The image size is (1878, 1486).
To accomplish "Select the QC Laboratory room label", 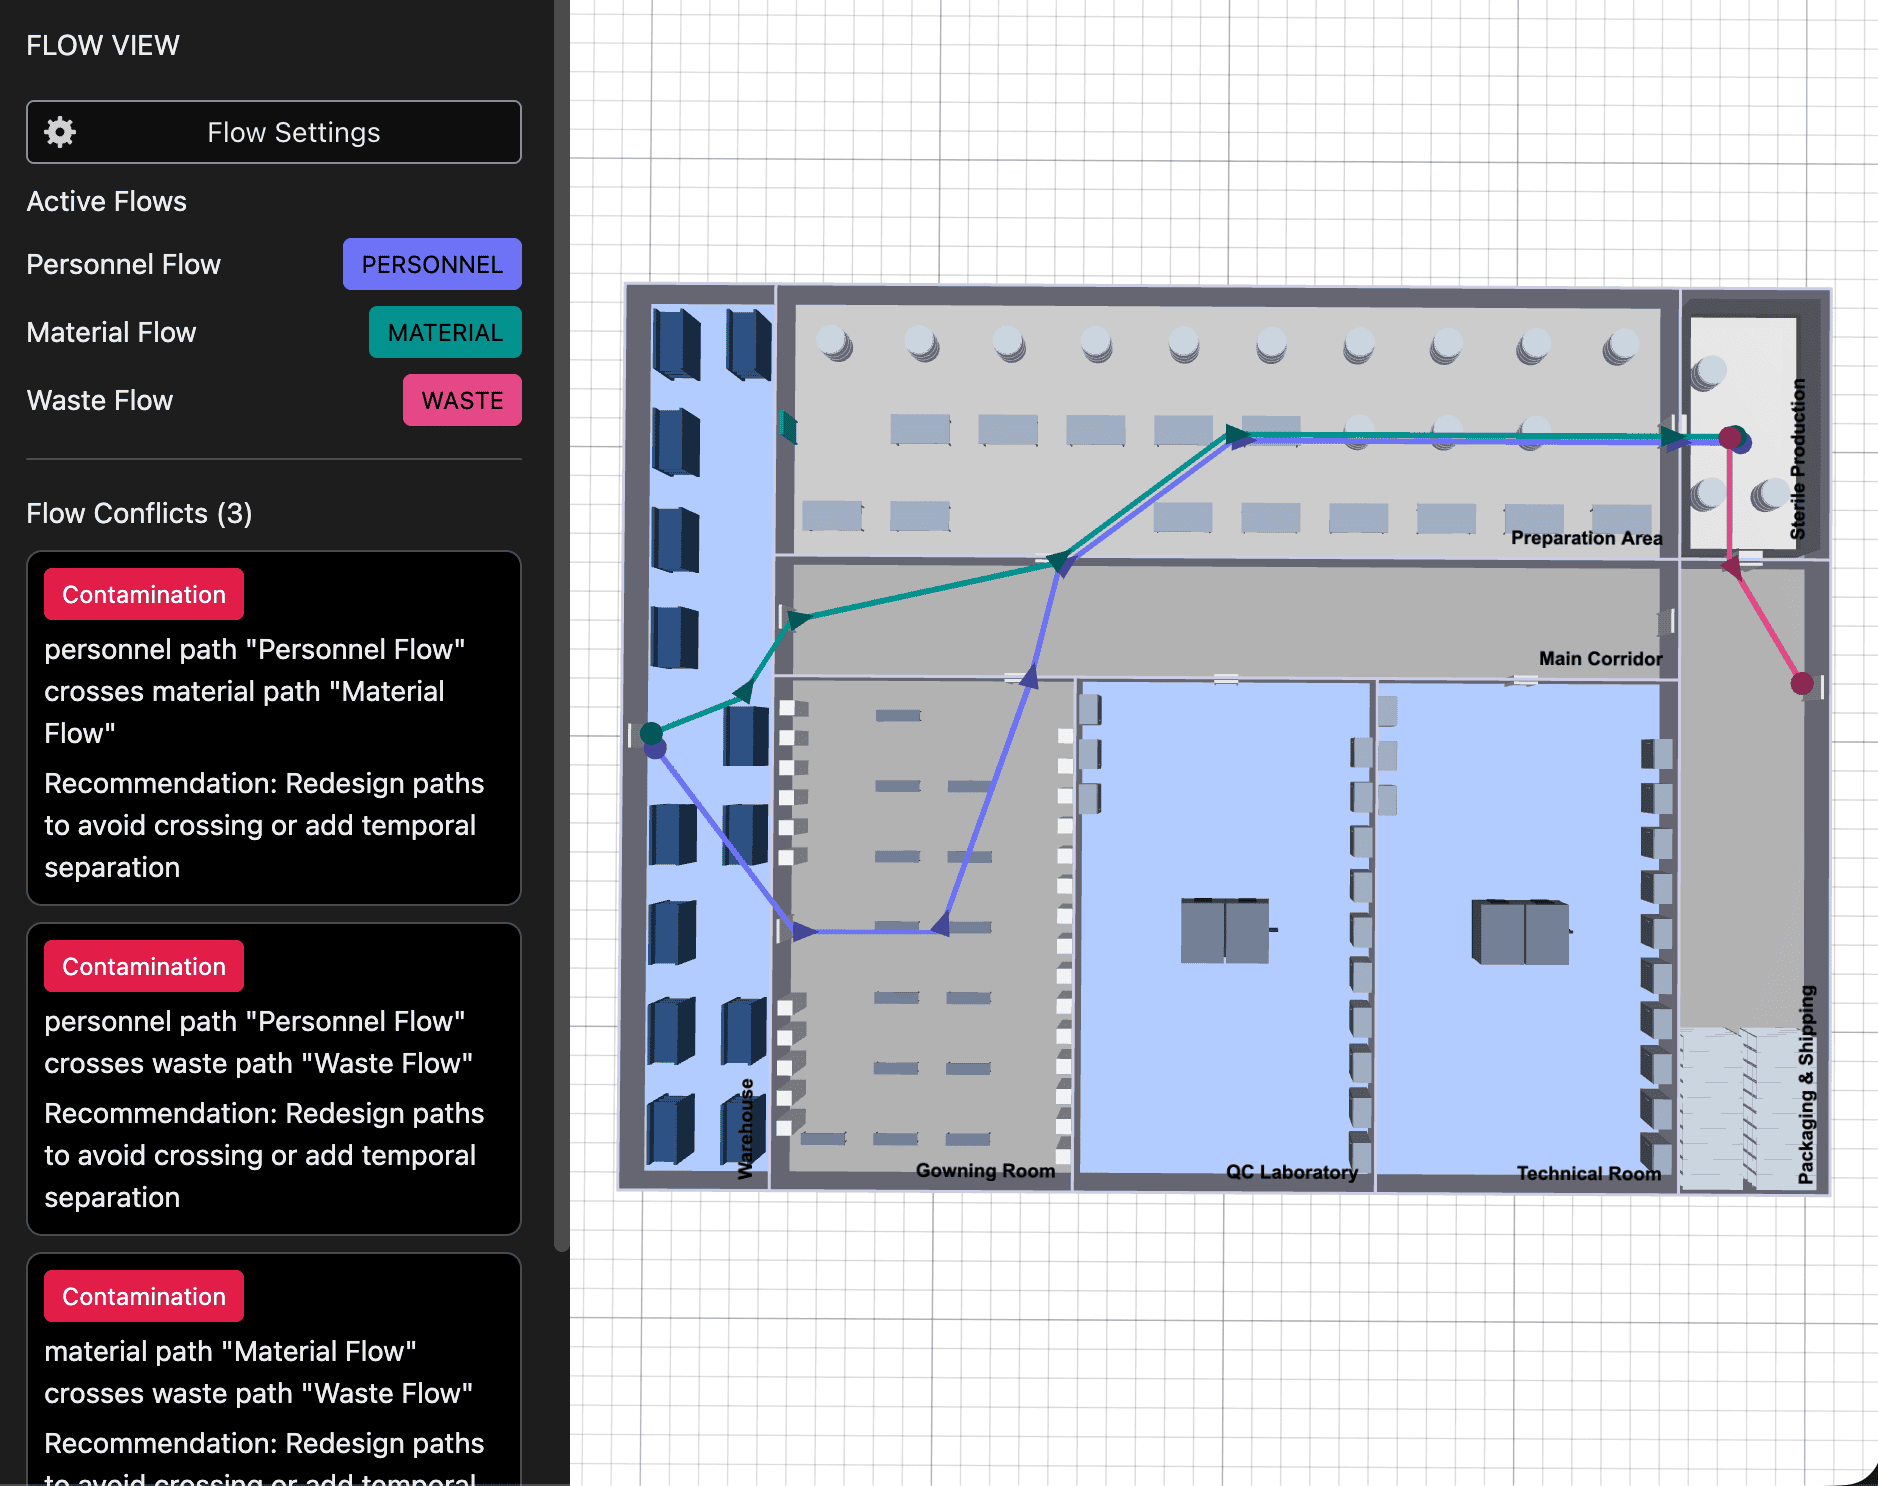I will [x=1292, y=1171].
